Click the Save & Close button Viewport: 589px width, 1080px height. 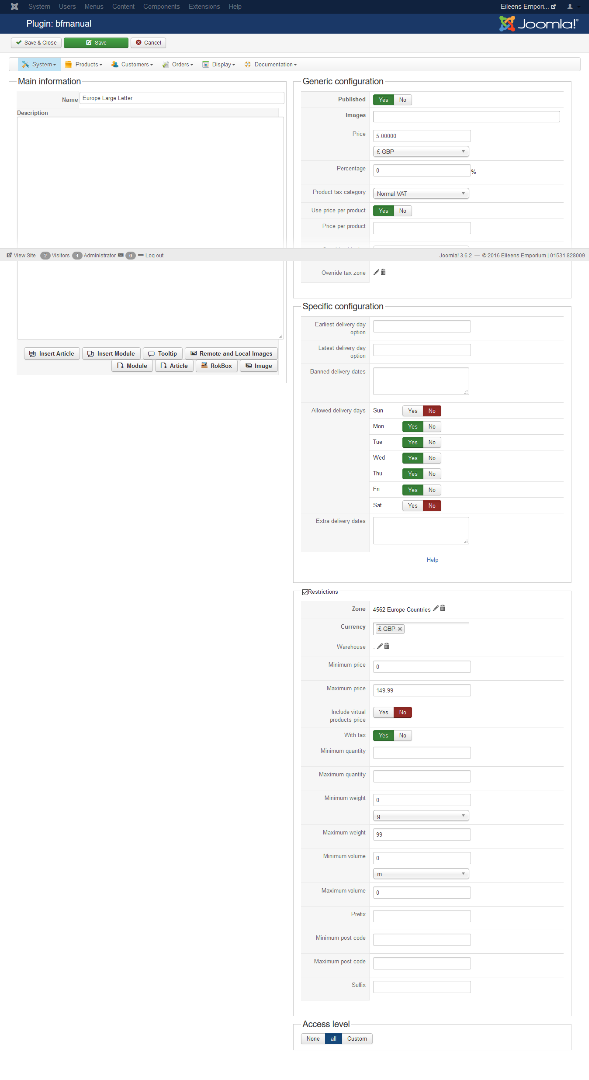(37, 43)
